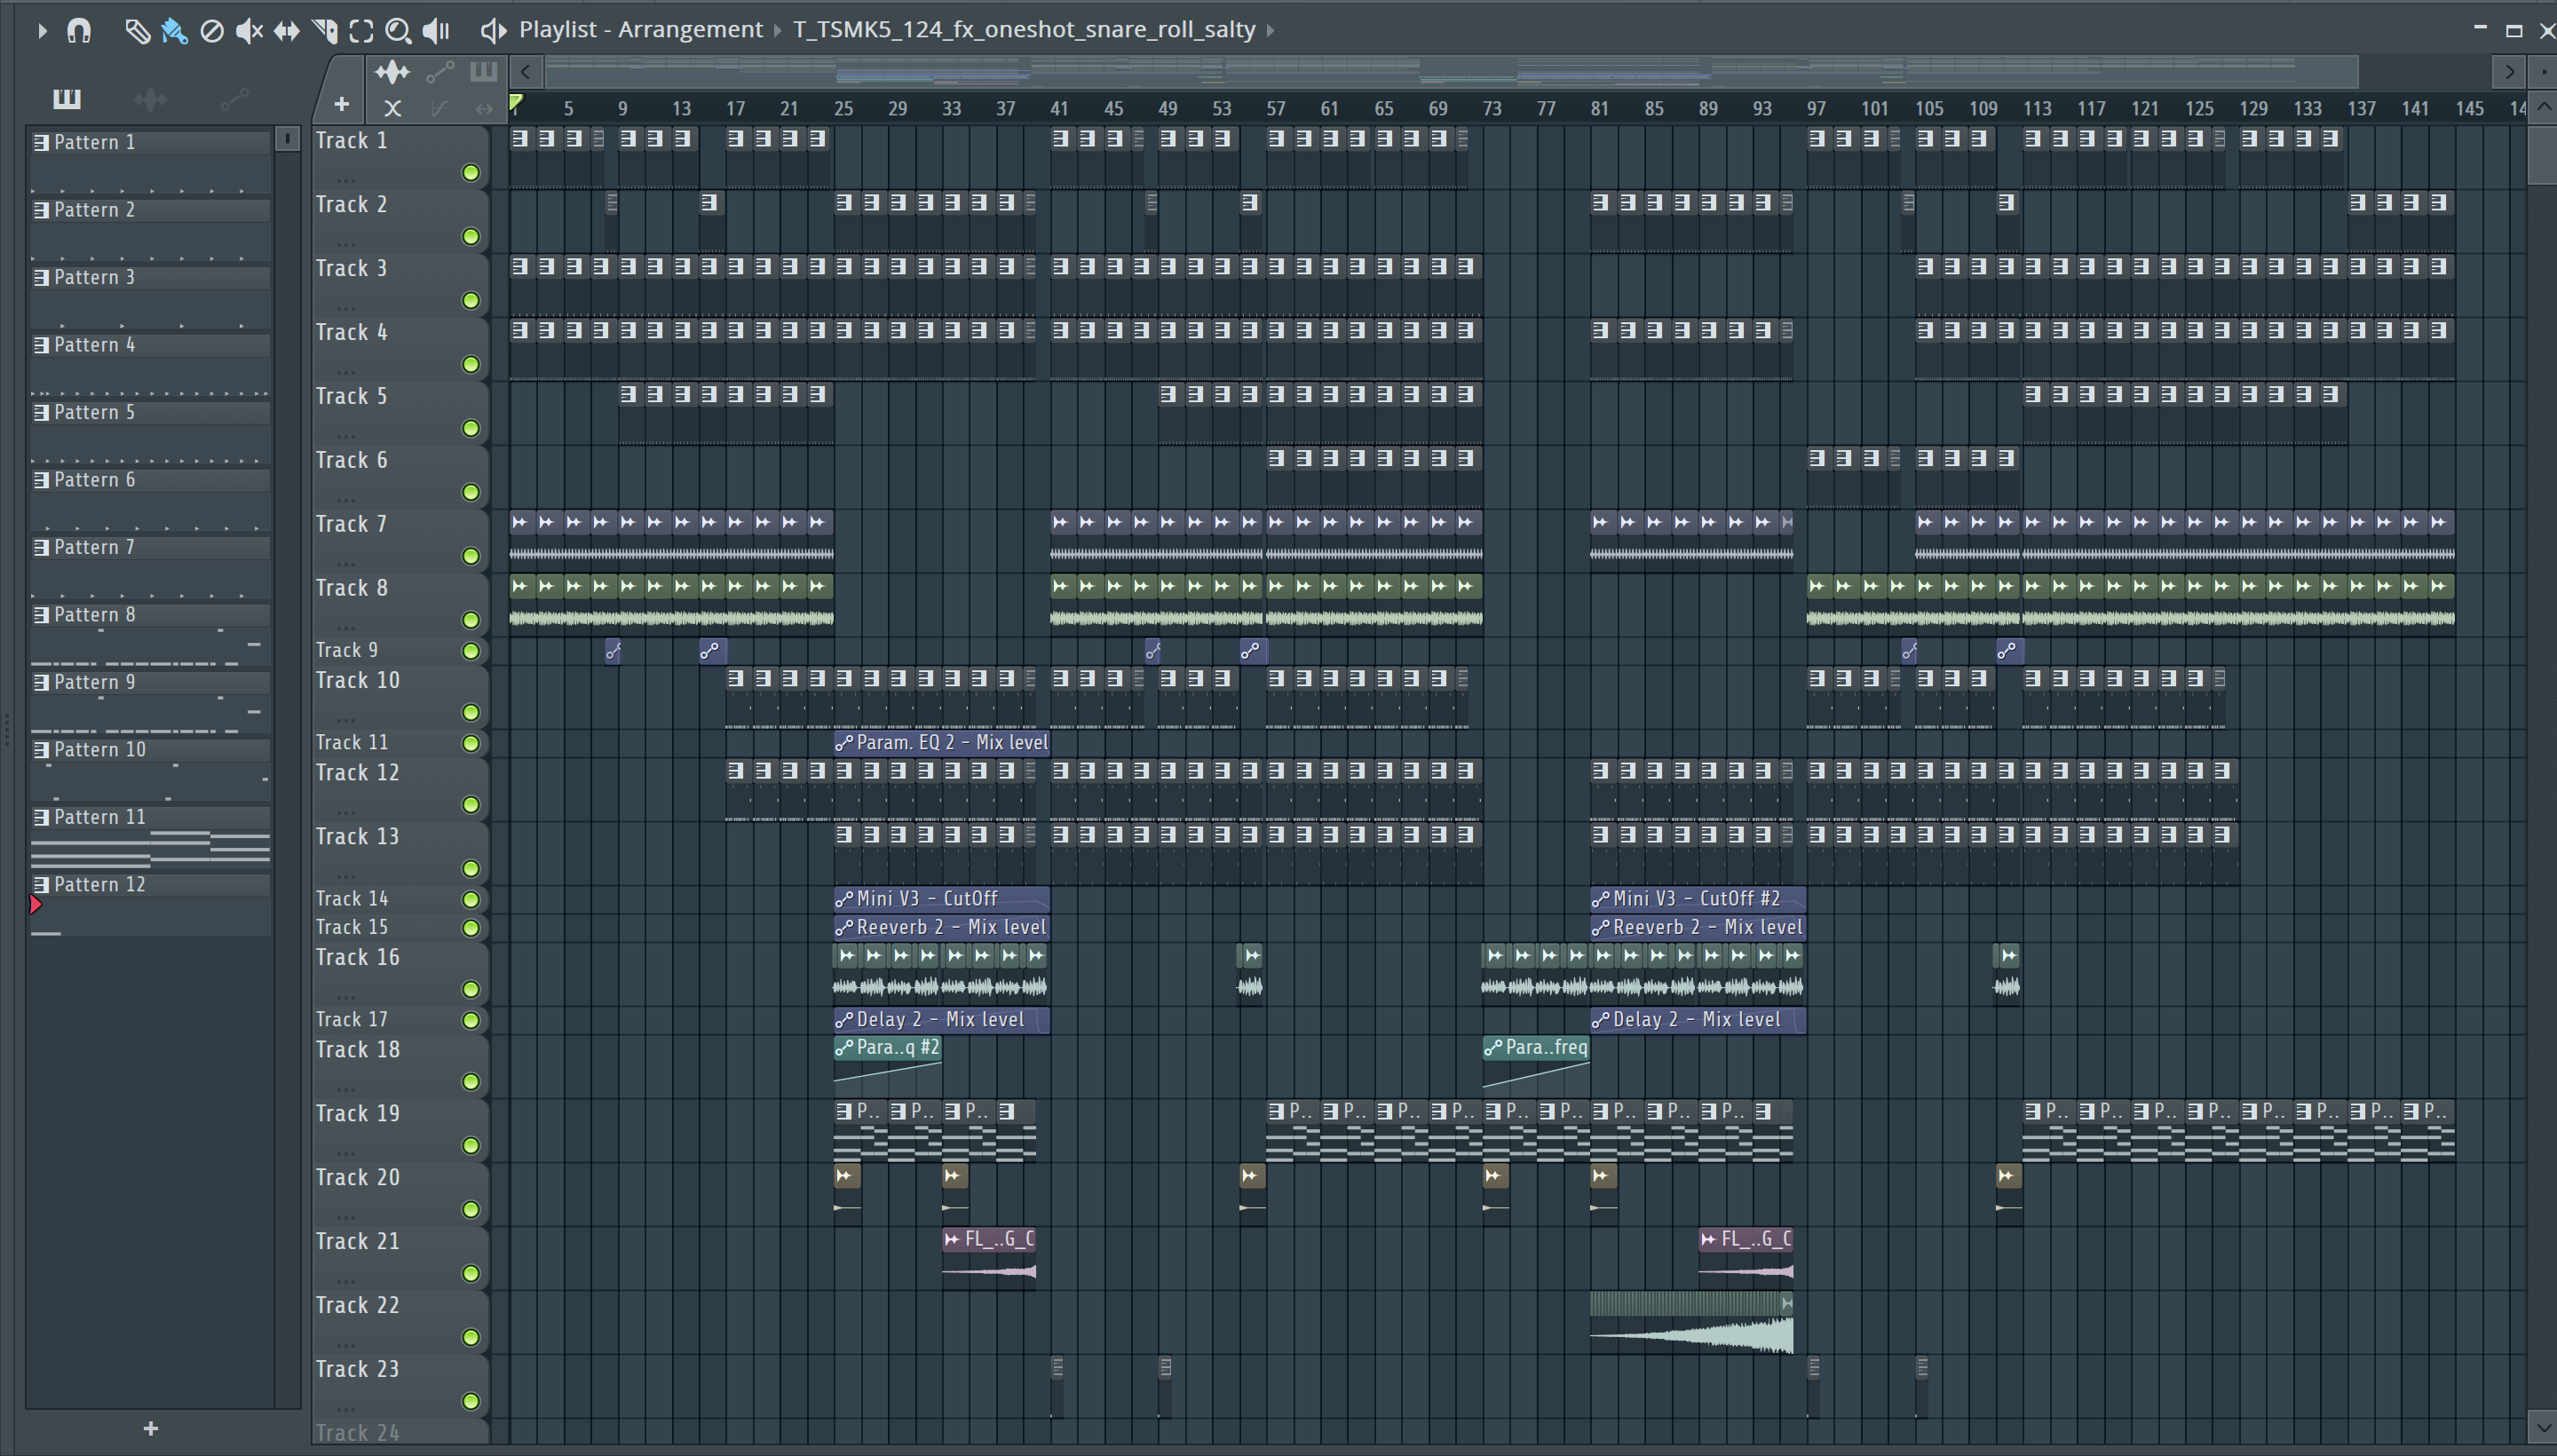This screenshot has height=1456, width=2557.
Task: Add new pattern with plus below picker
Action: pyautogui.click(x=151, y=1429)
